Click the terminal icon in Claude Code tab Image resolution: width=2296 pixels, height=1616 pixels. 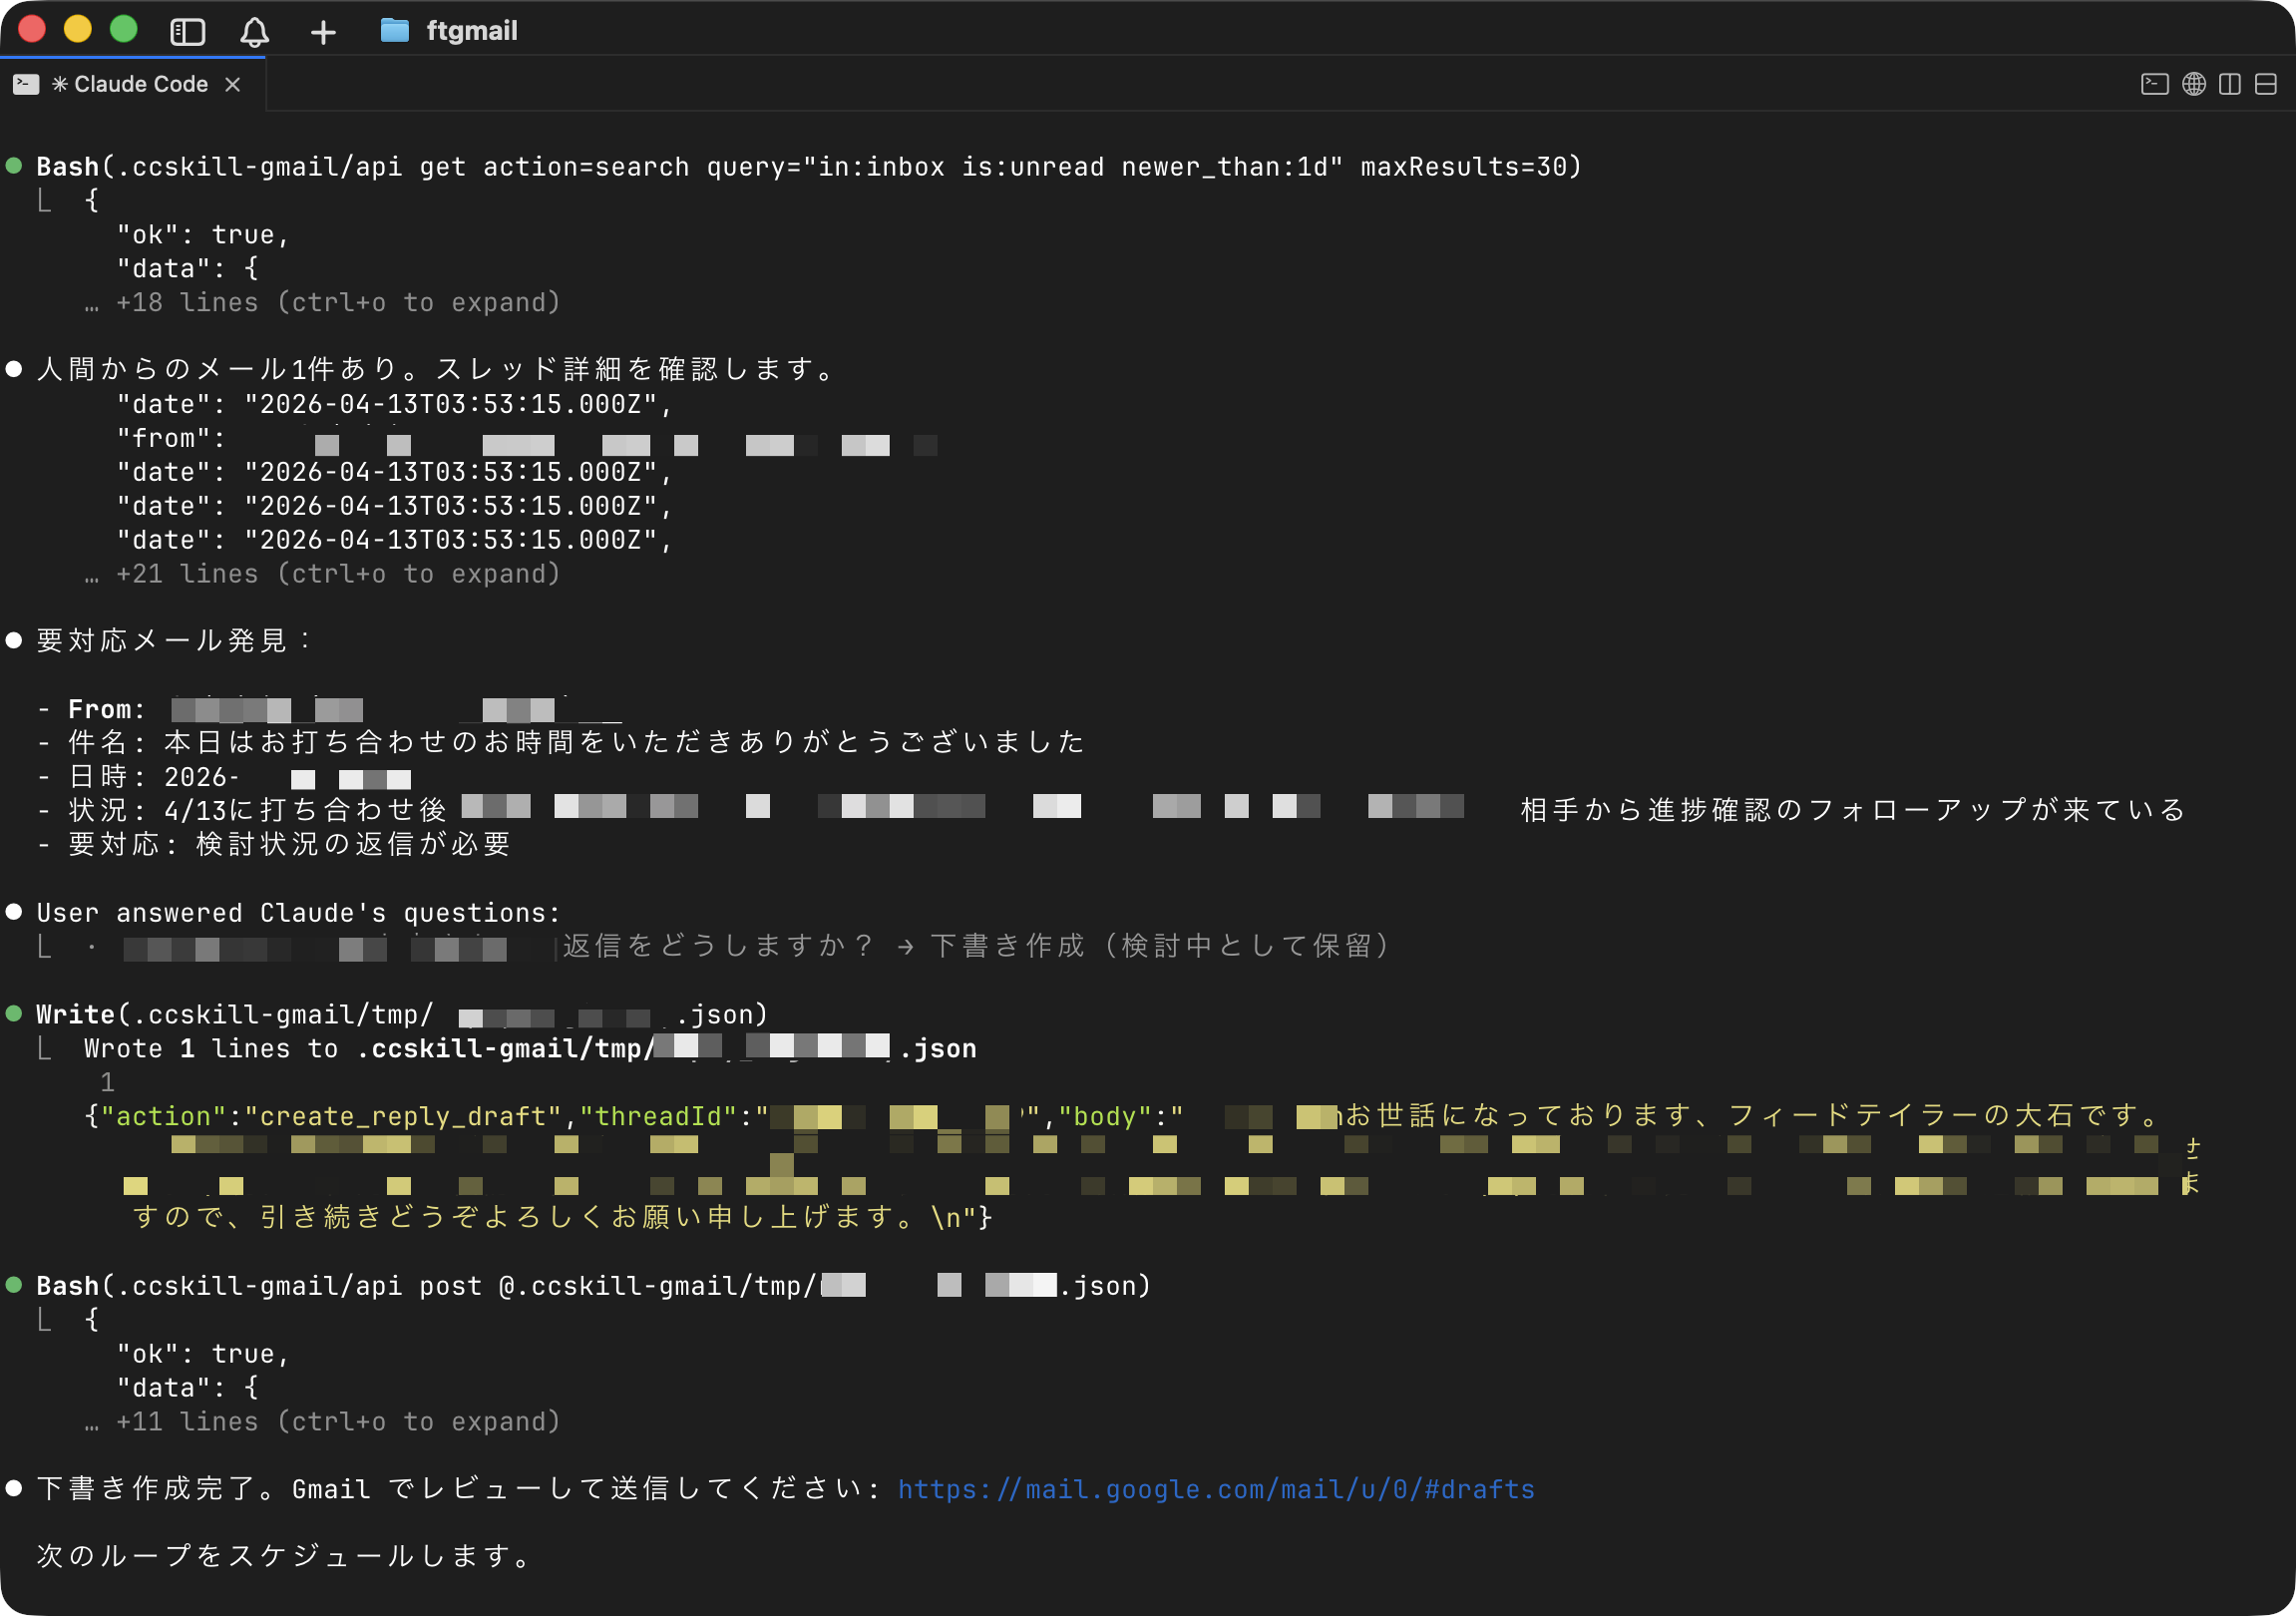[26, 84]
